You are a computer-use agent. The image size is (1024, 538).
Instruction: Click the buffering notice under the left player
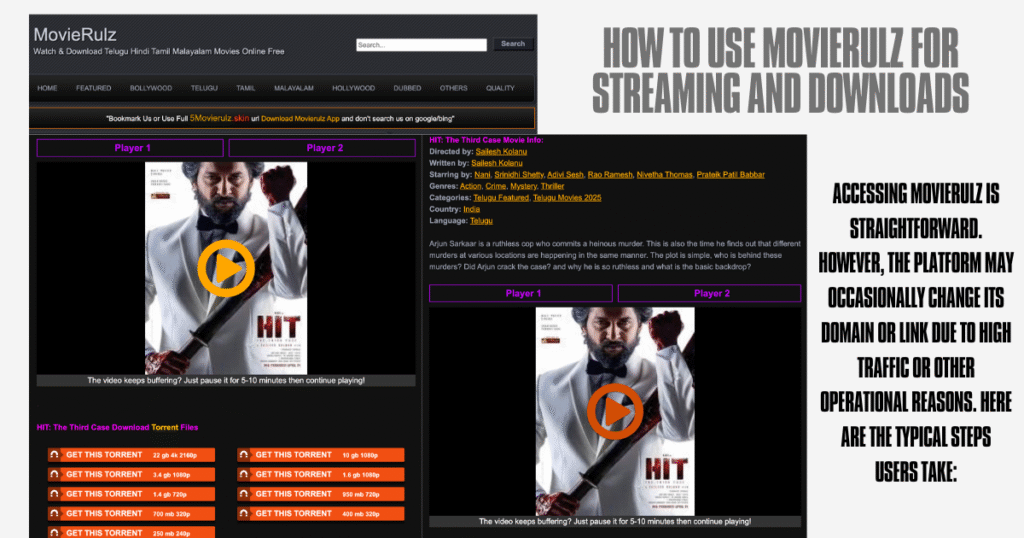point(226,381)
